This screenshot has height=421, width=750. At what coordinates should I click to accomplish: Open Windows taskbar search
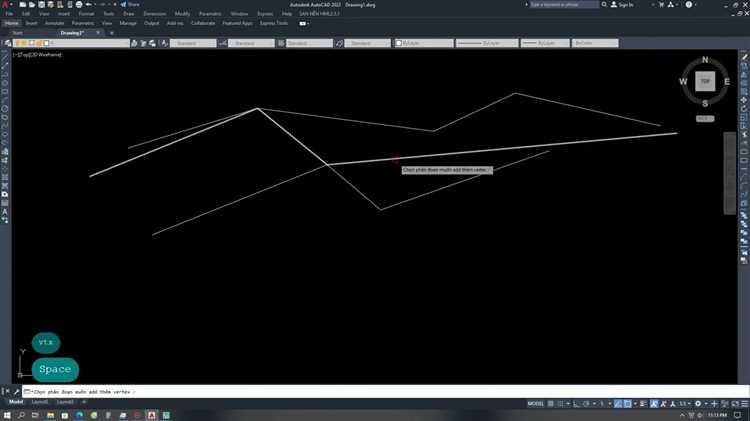(x=21, y=415)
